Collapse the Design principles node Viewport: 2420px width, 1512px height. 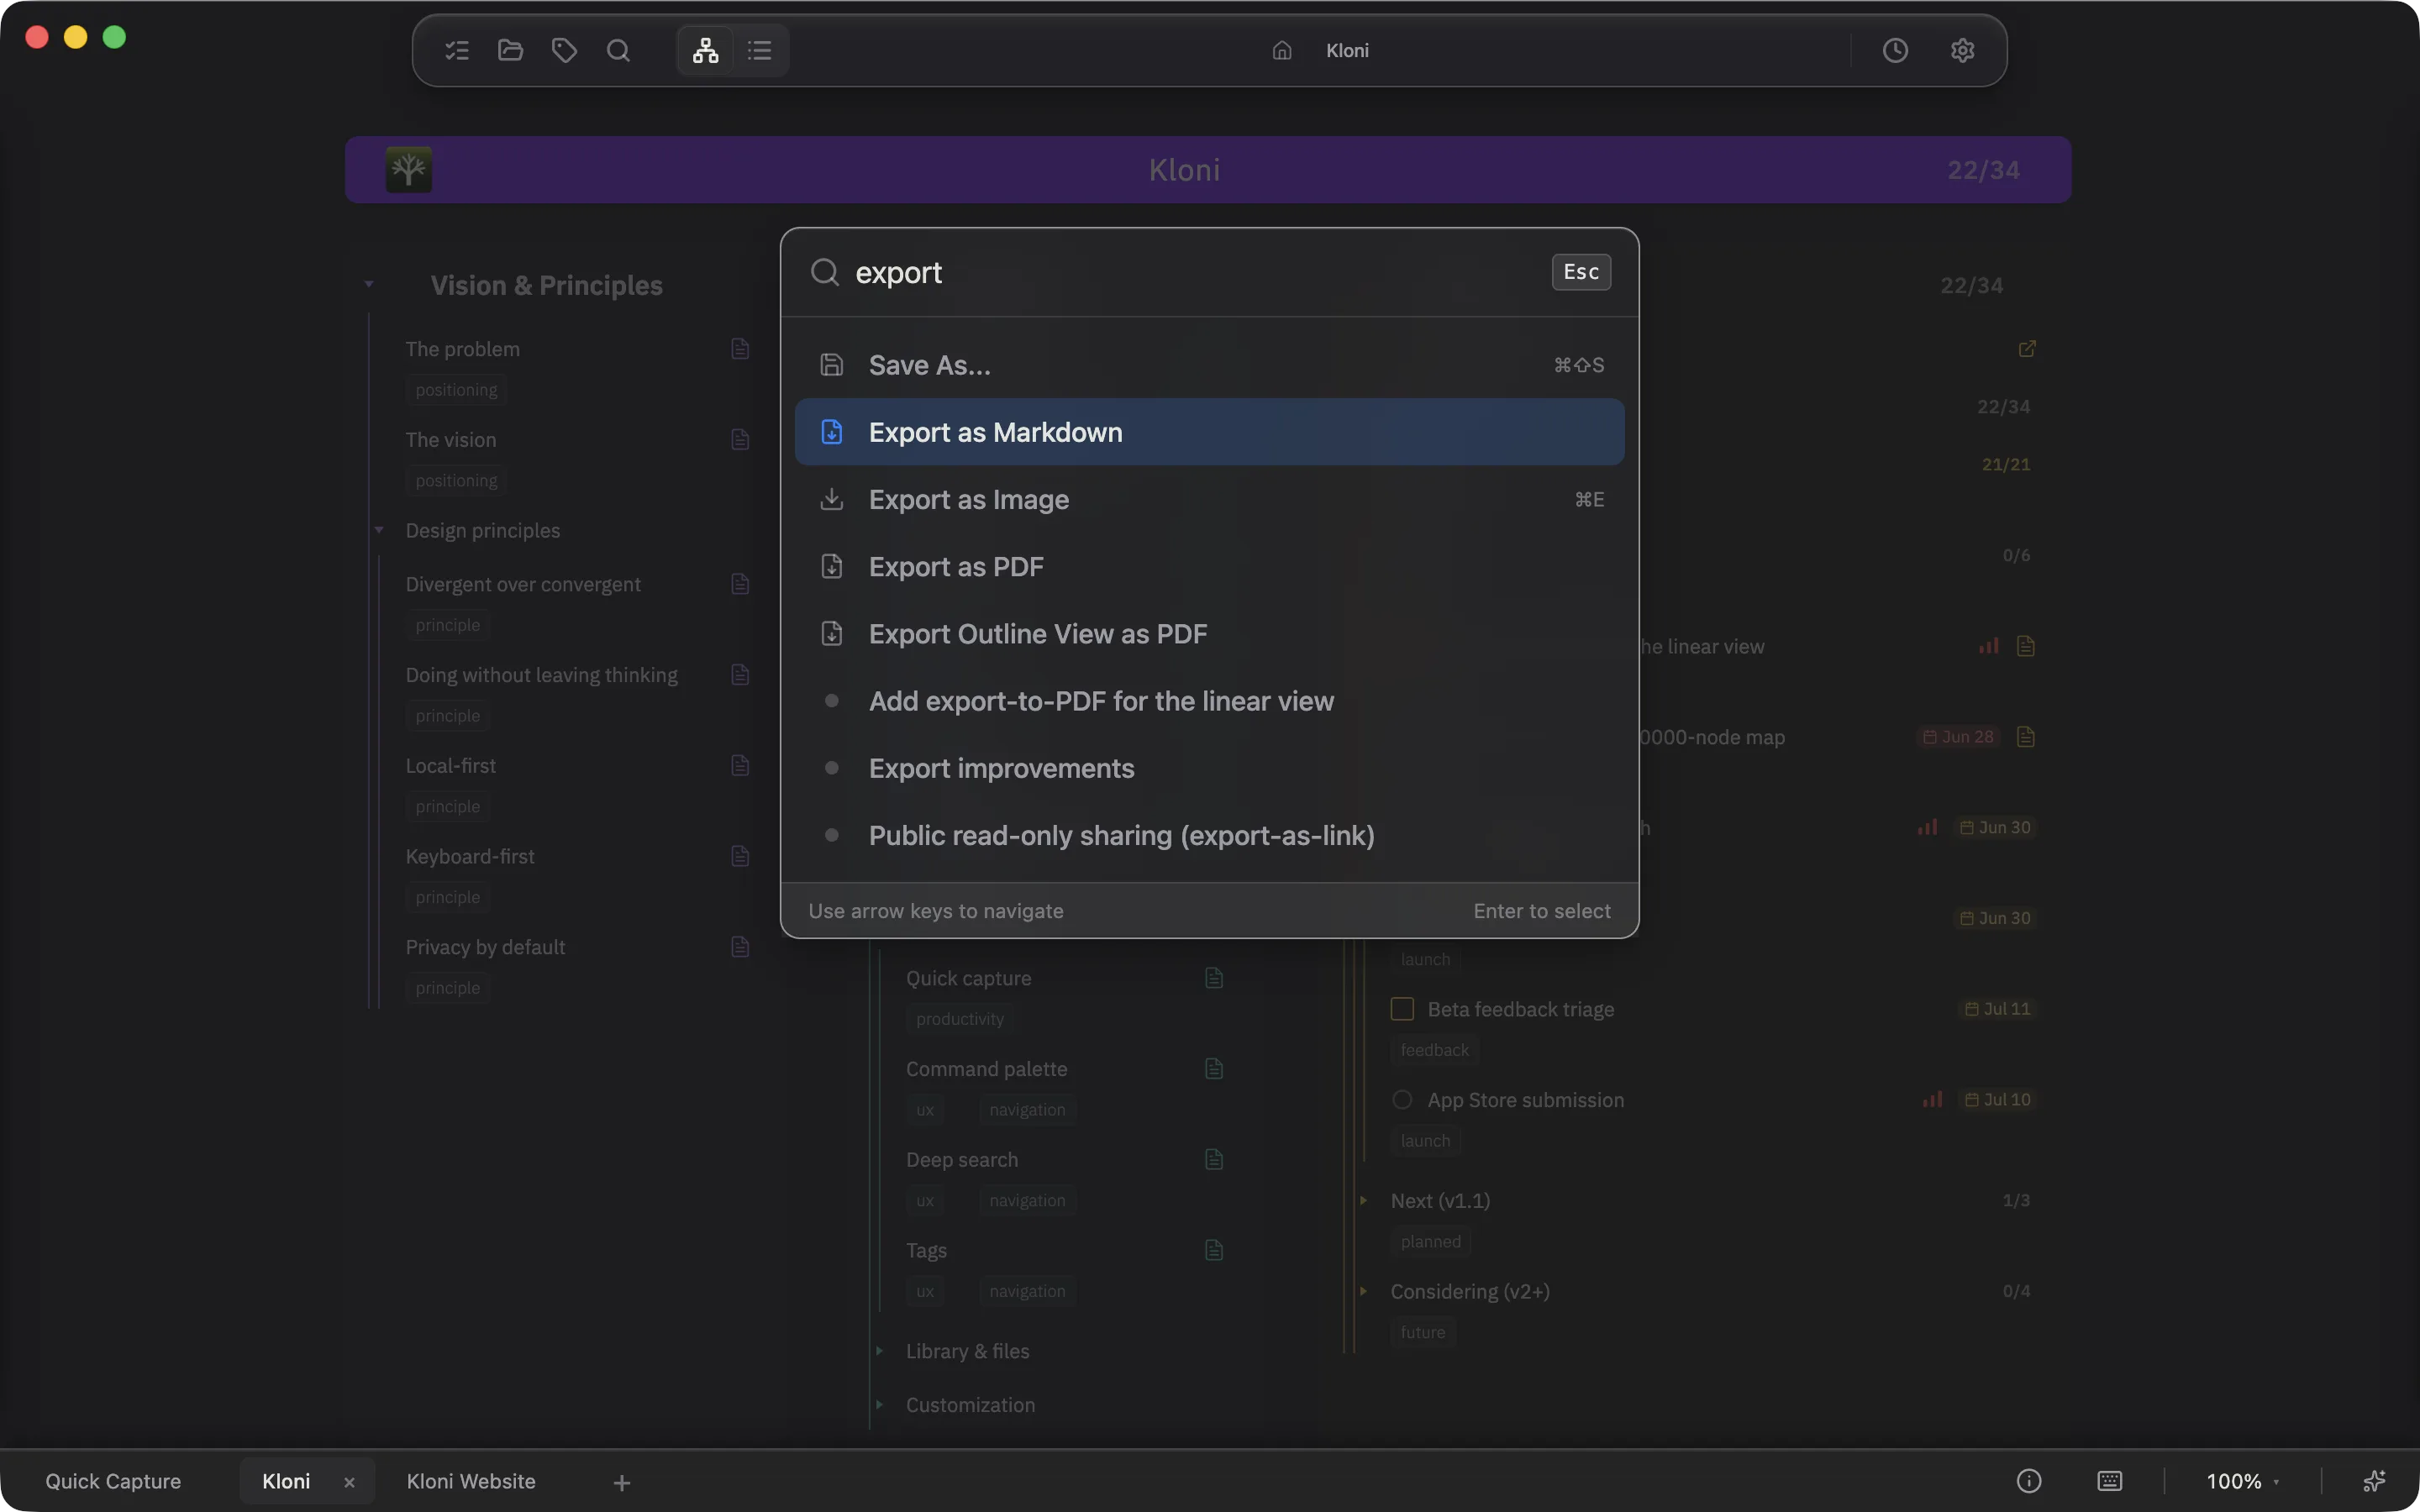(379, 530)
